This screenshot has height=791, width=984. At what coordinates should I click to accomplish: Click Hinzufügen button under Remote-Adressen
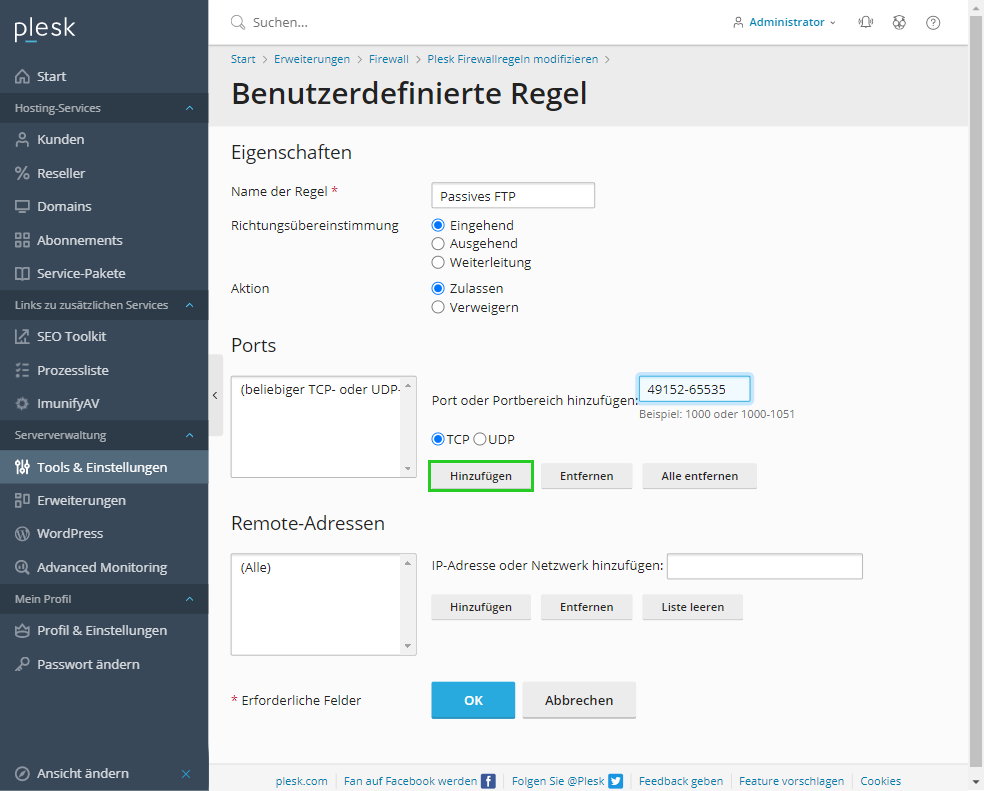[x=481, y=607]
